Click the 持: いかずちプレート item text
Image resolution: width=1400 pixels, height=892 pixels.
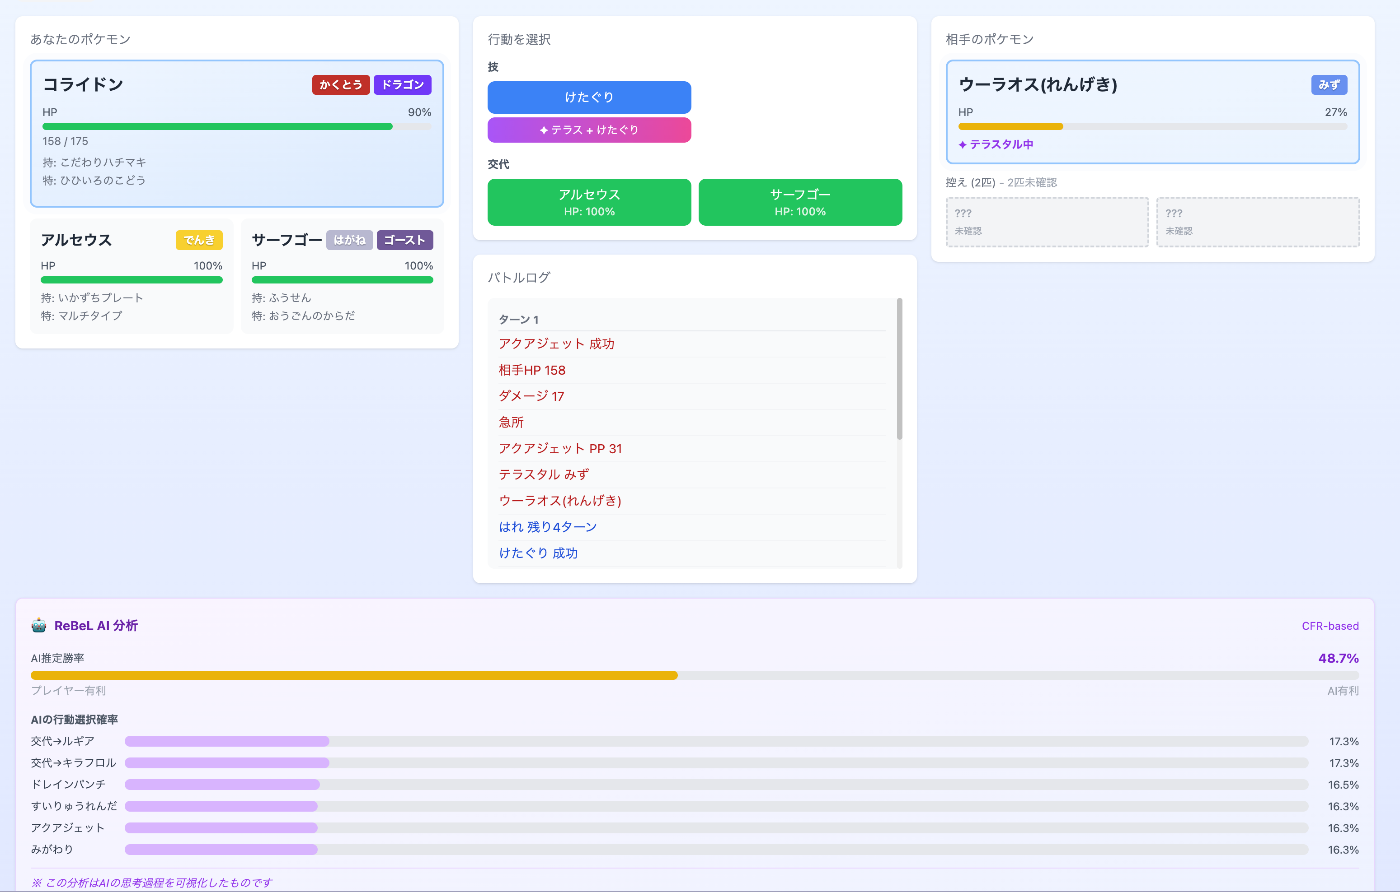(92, 298)
